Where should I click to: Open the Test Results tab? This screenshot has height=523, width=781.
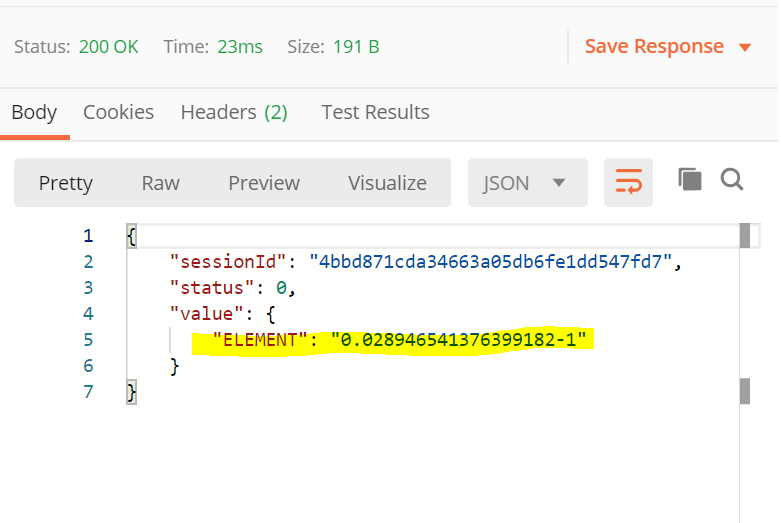376,112
